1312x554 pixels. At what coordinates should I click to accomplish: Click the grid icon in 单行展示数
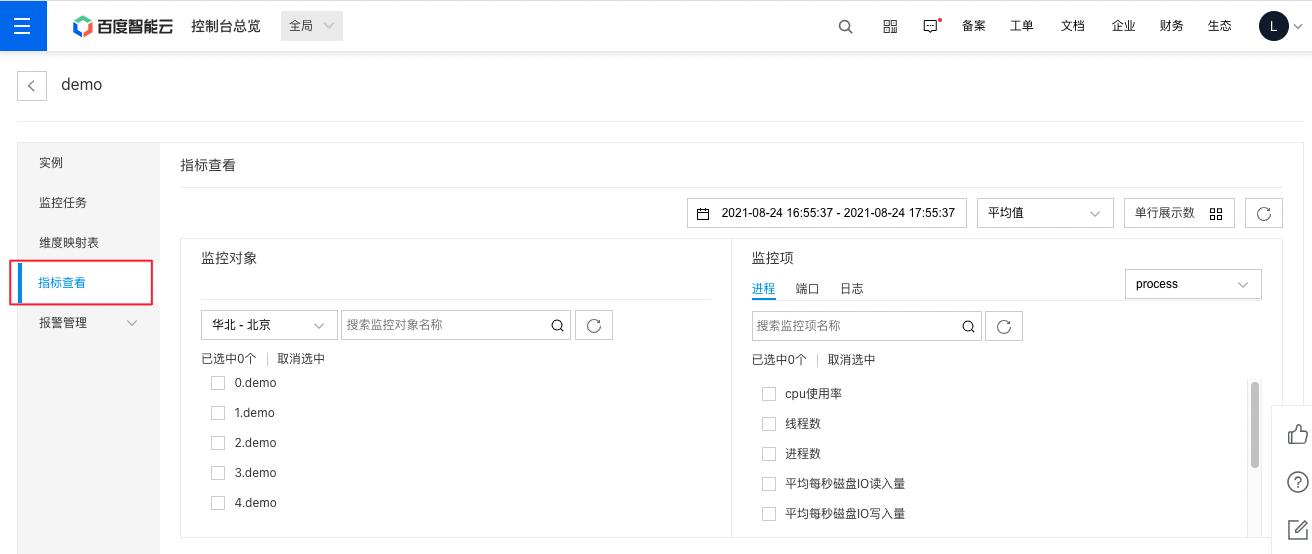[1216, 214]
